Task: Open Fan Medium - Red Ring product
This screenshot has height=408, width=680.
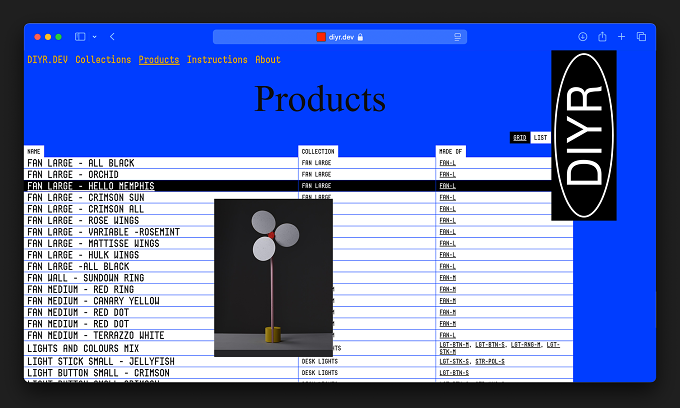Action: click(x=81, y=289)
